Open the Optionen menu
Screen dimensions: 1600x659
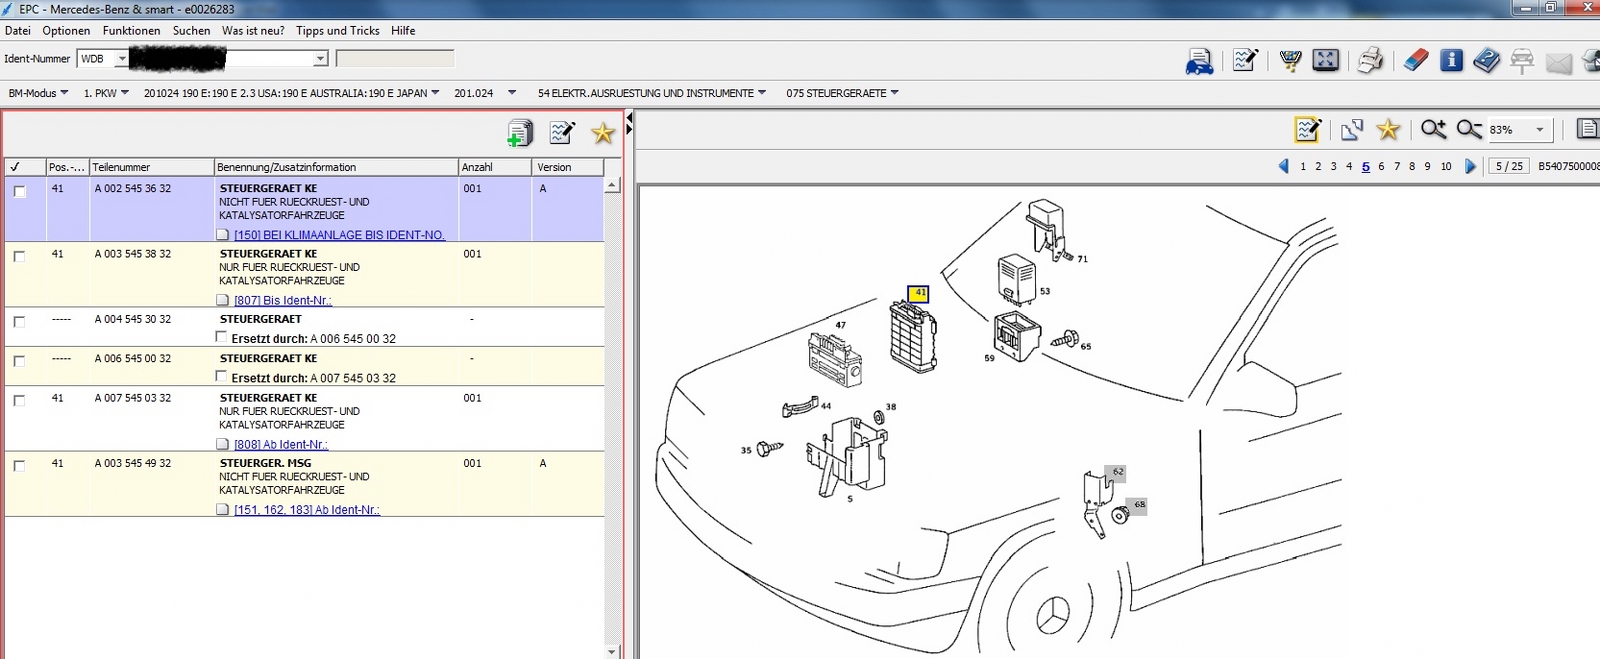[66, 31]
